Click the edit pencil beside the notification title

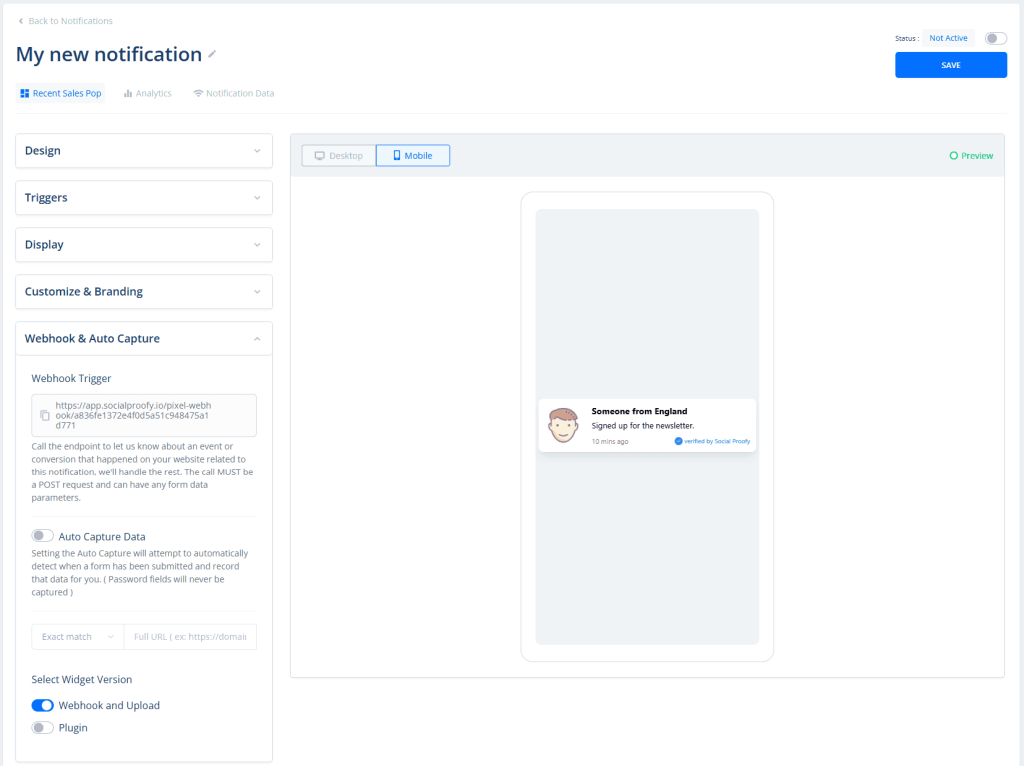pyautogui.click(x=212, y=55)
